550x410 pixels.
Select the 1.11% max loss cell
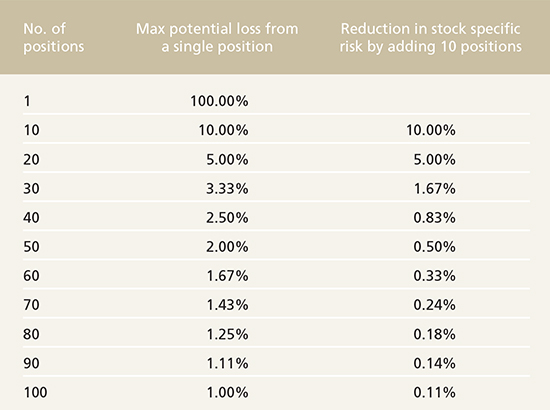coord(227,363)
